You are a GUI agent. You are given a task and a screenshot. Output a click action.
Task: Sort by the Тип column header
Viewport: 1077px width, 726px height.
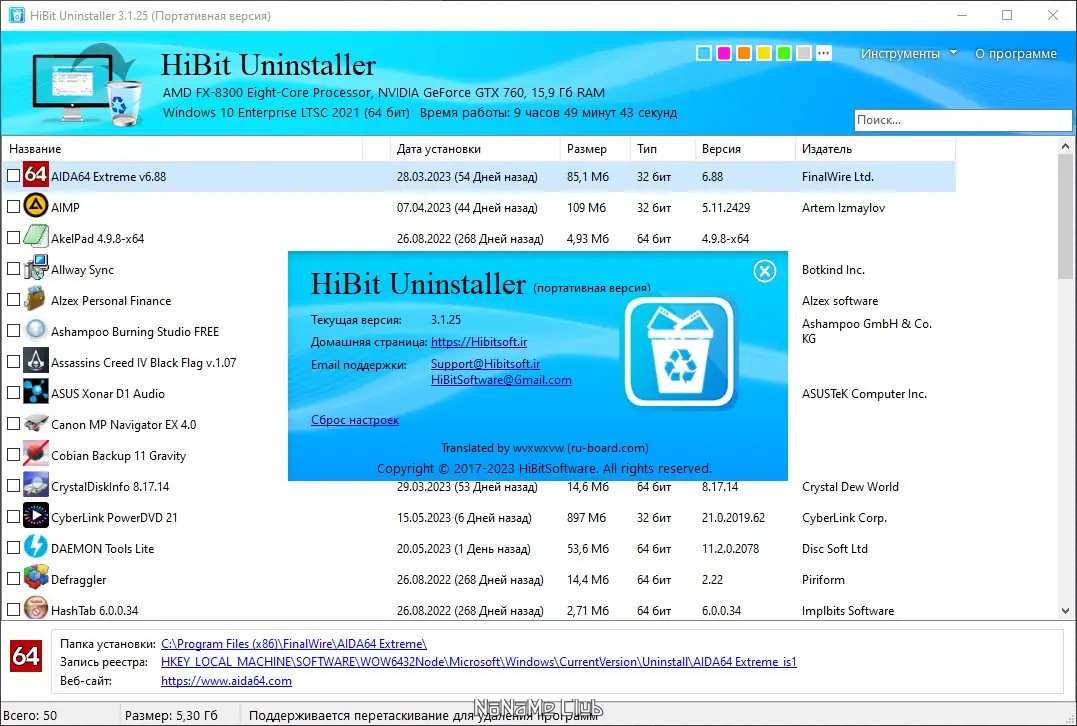tap(662, 149)
